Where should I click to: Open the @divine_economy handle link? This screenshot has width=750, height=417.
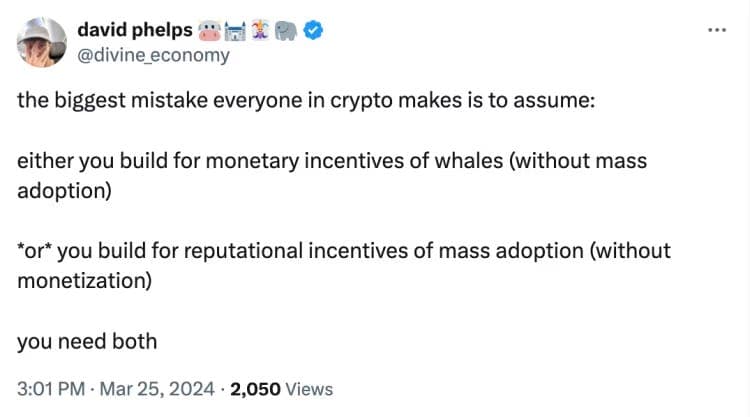coord(154,55)
